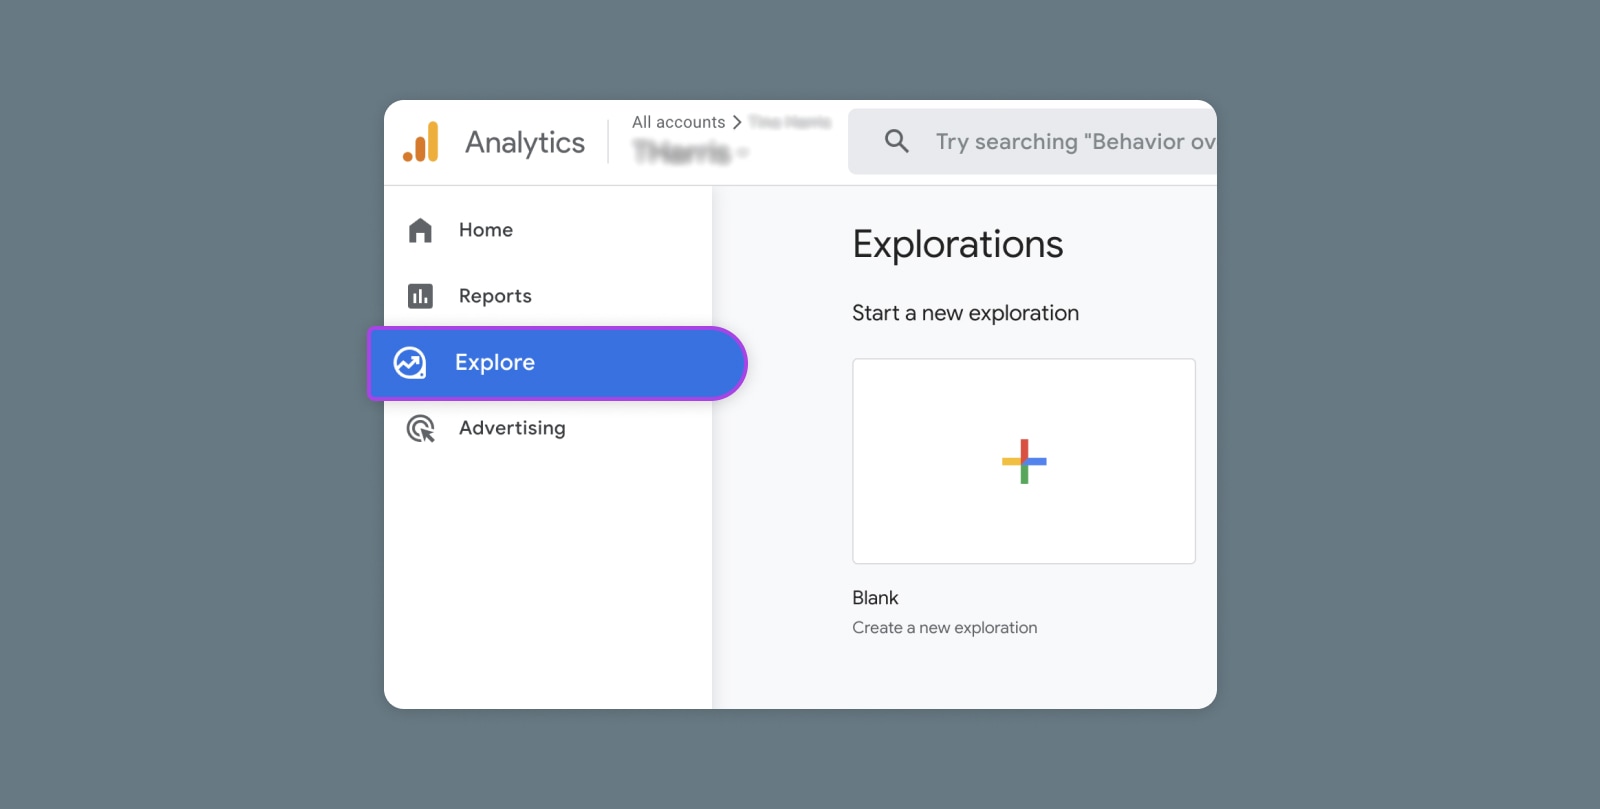1600x809 pixels.
Task: Click the Advertising target cursor icon
Action: tap(421, 428)
